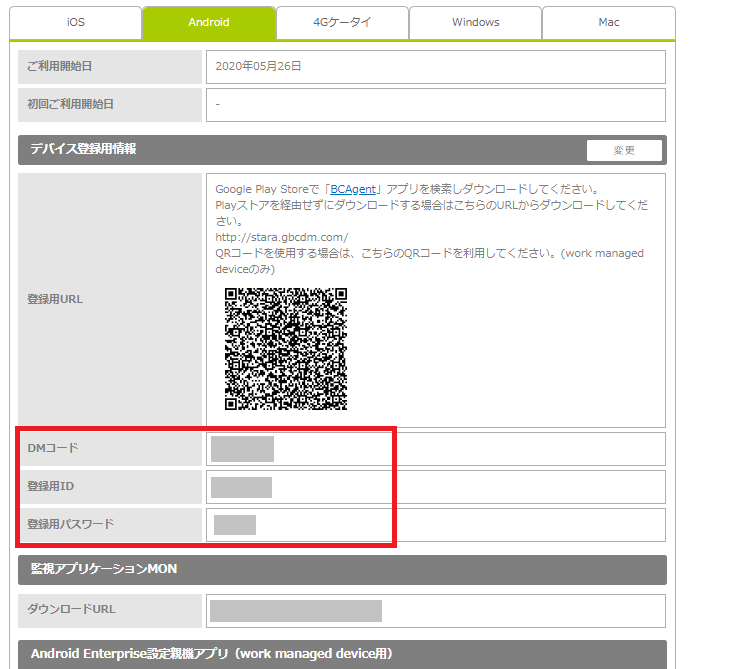Select the ご利用開始日 date value field
The image size is (739, 669).
(x=435, y=67)
